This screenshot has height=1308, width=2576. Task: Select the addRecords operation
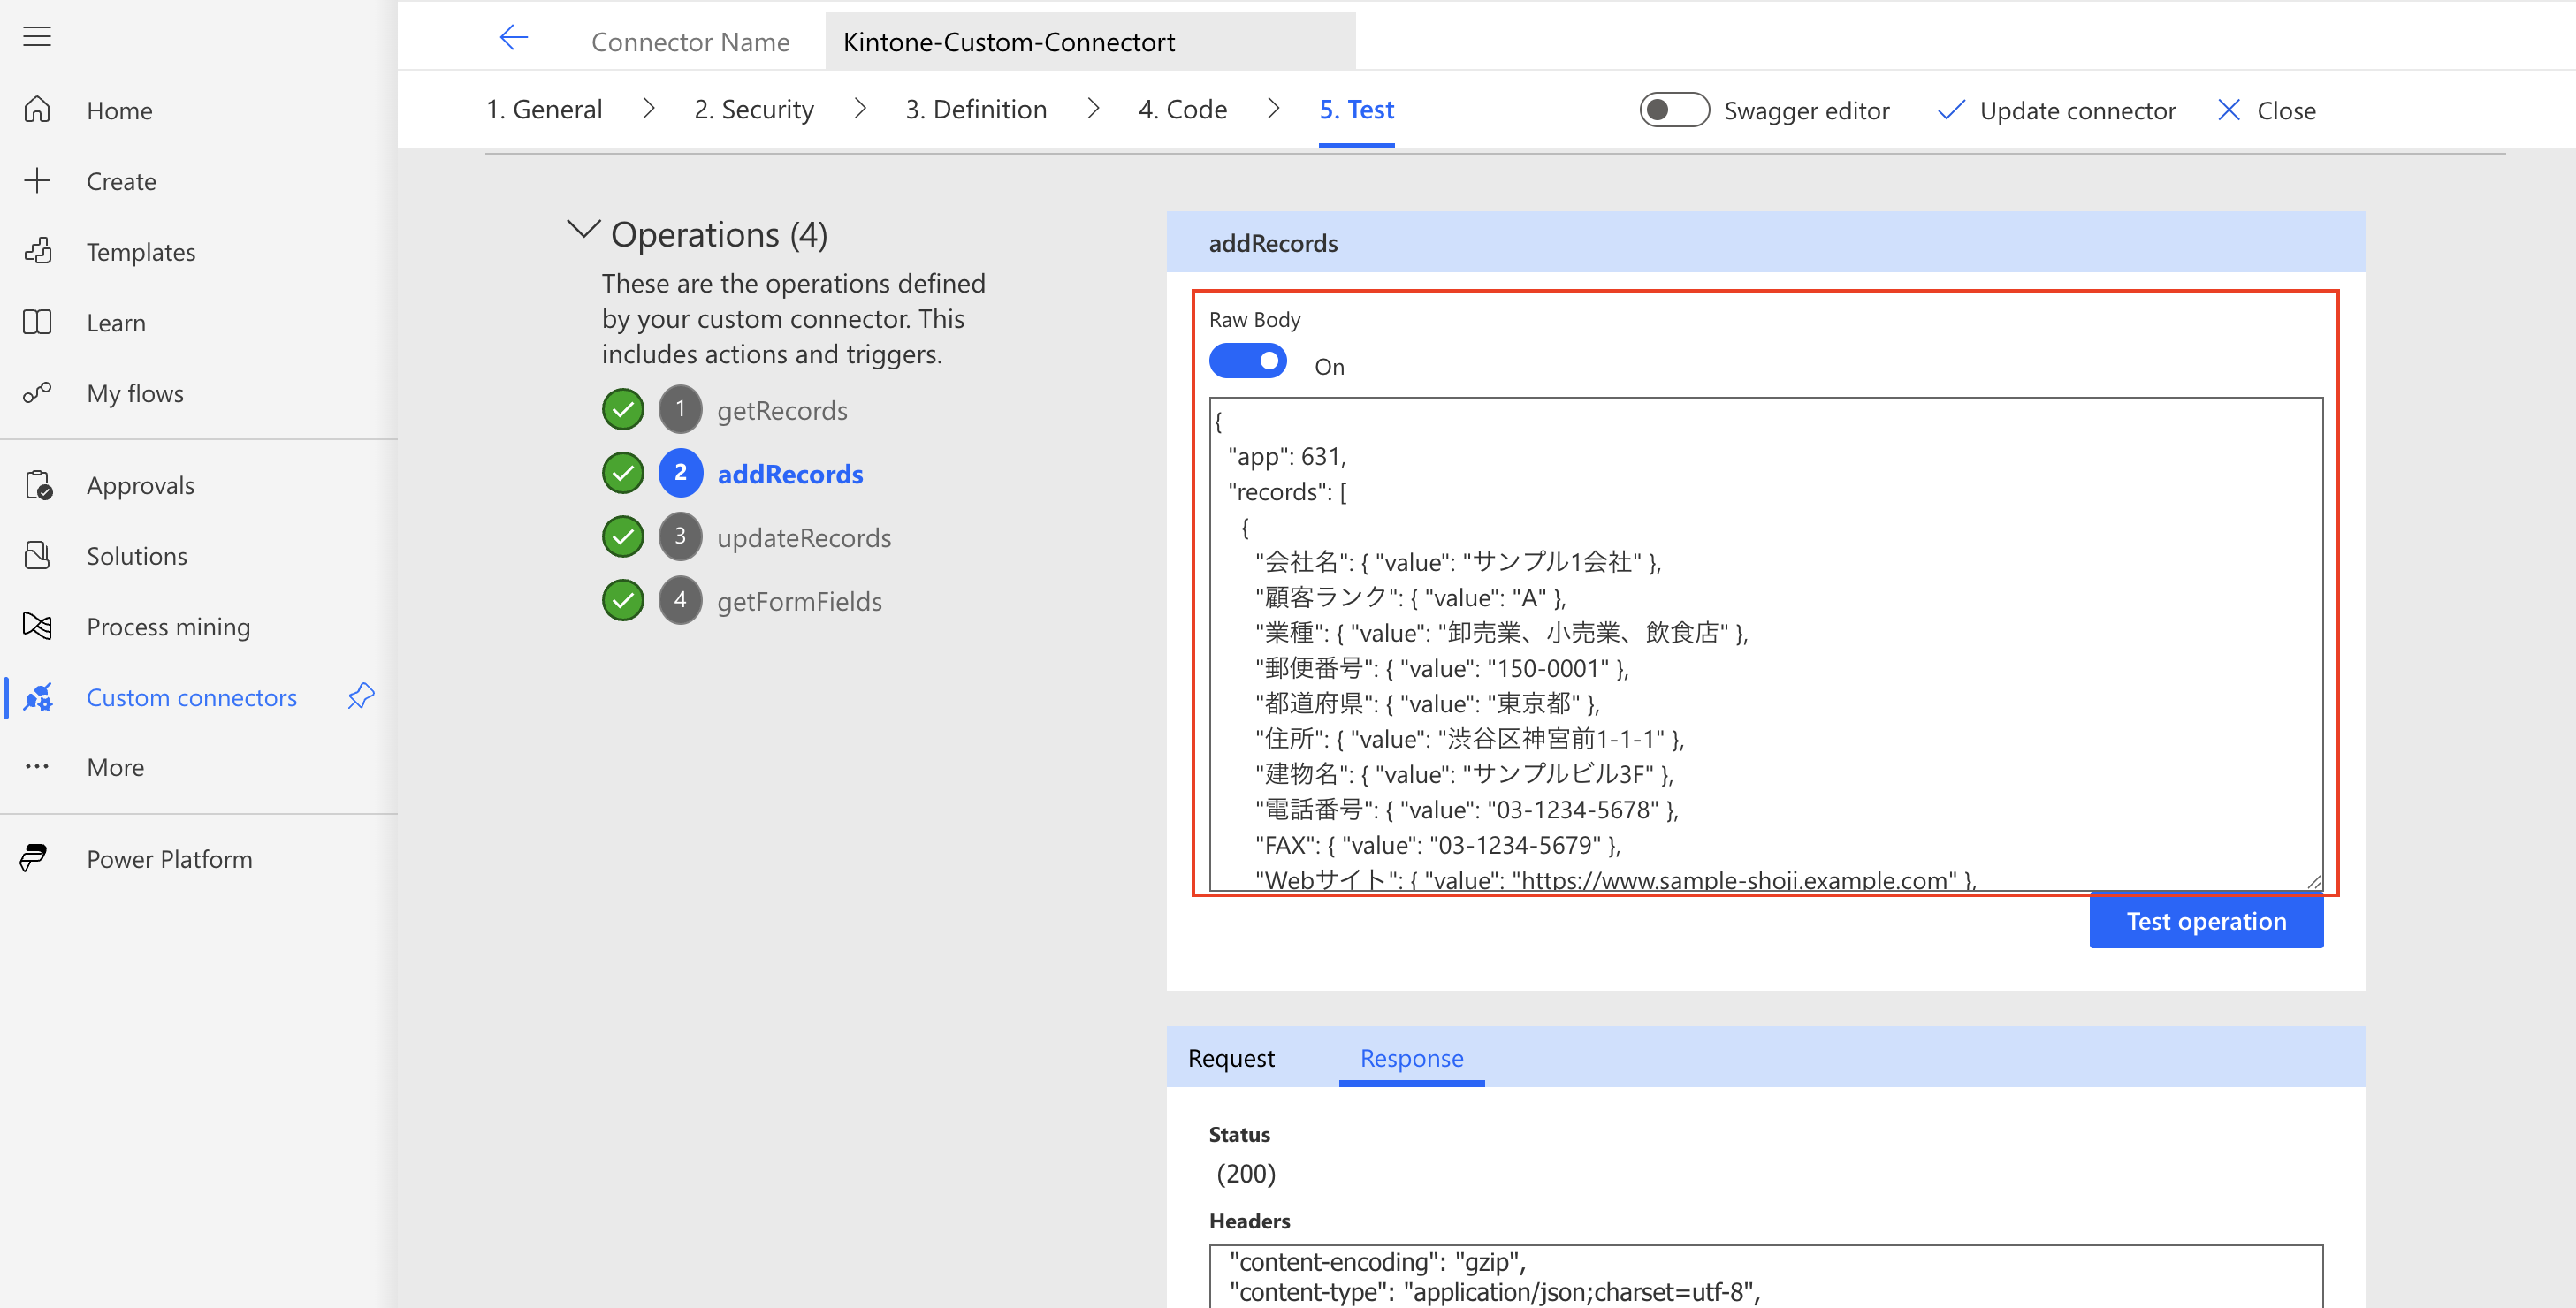coord(789,473)
